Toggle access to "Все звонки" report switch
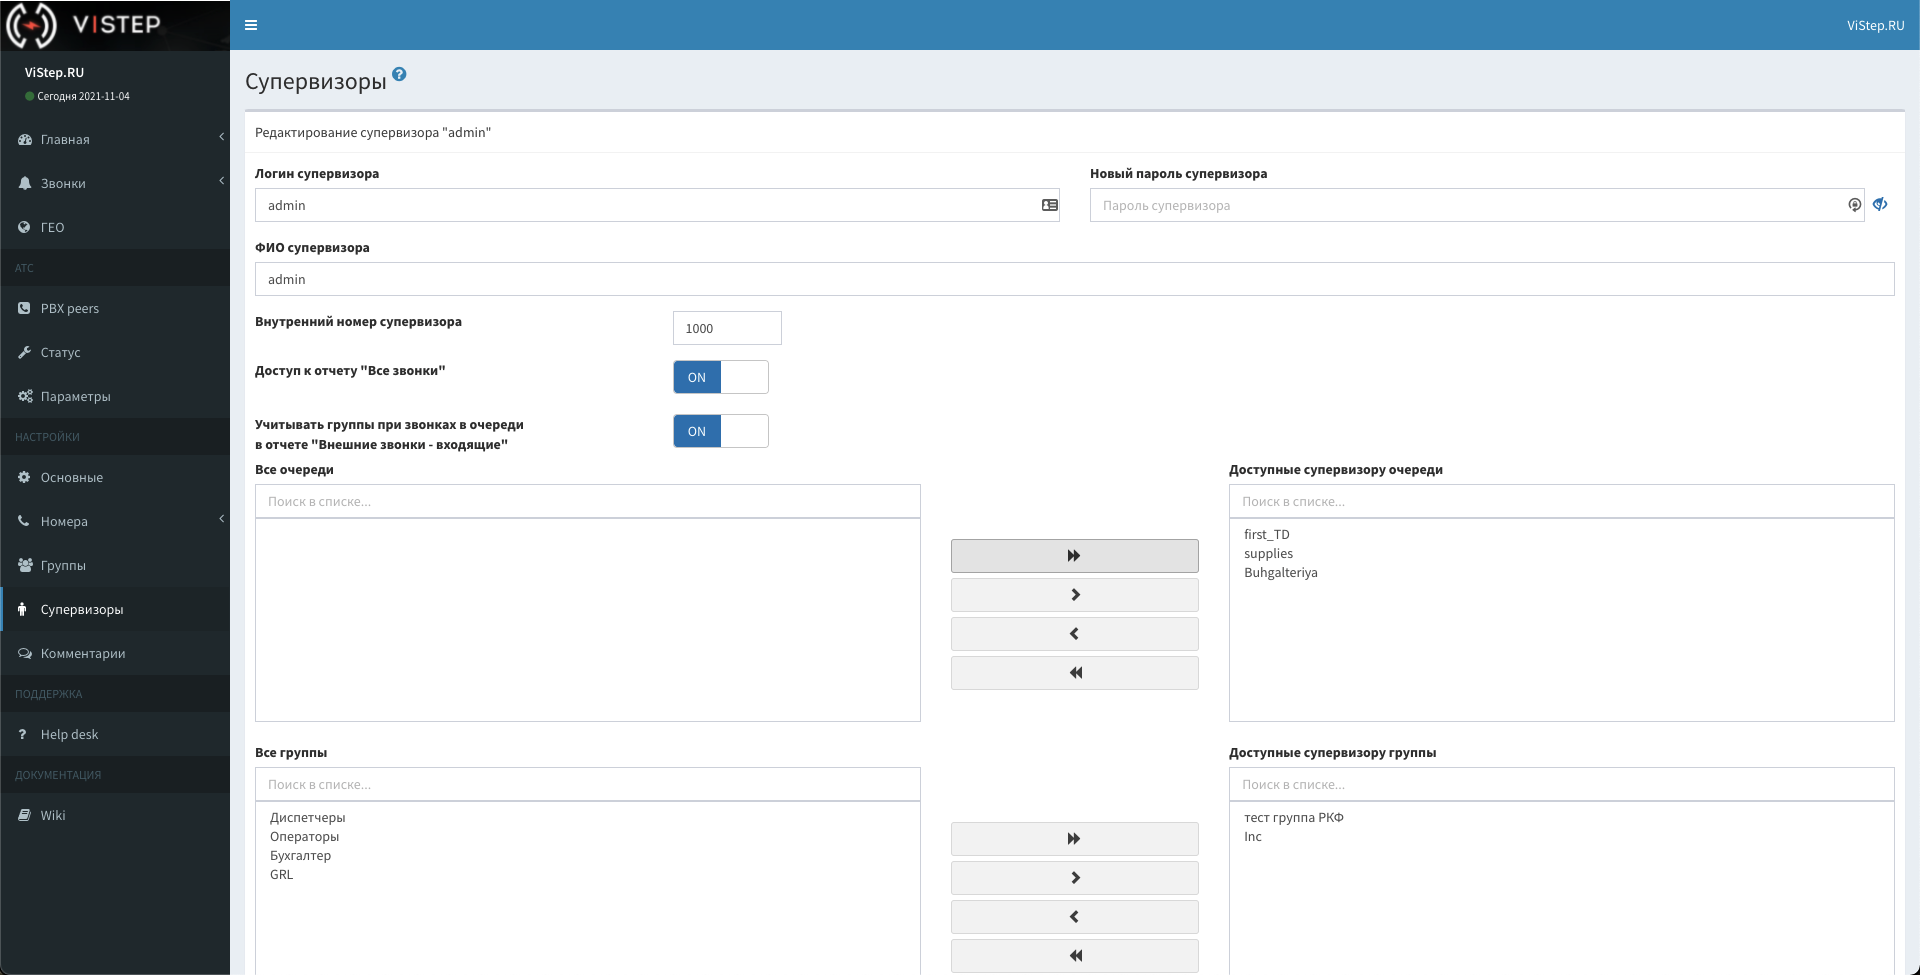 720,377
